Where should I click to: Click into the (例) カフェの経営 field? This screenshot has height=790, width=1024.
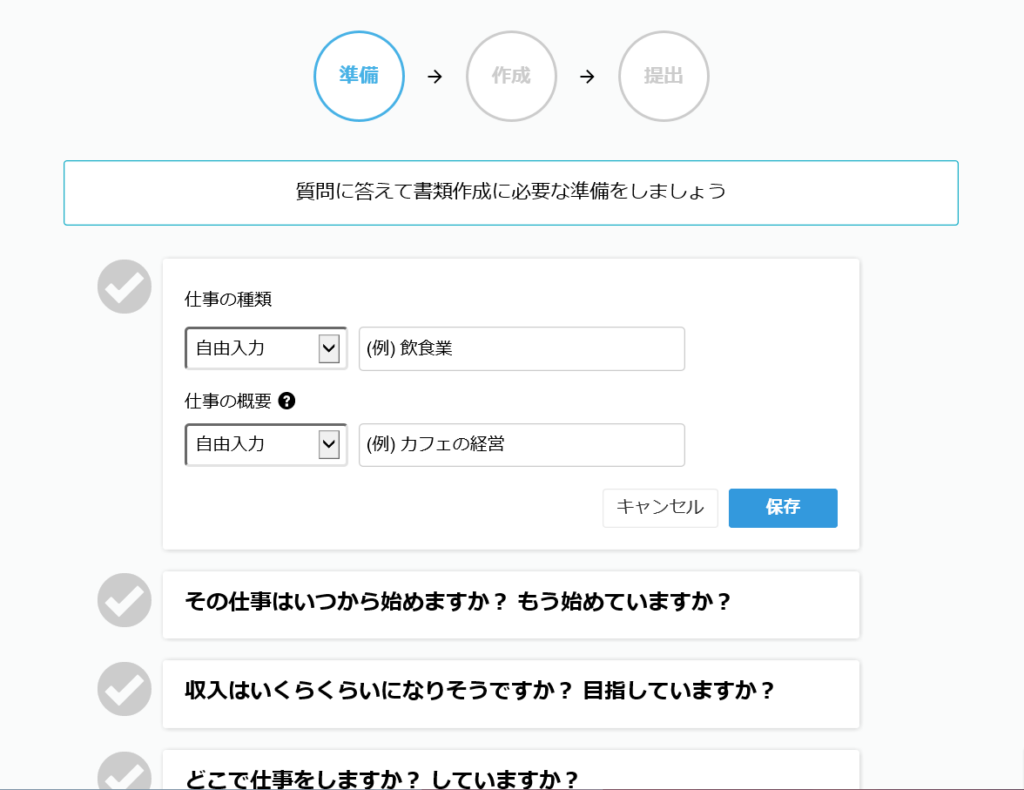(521, 444)
